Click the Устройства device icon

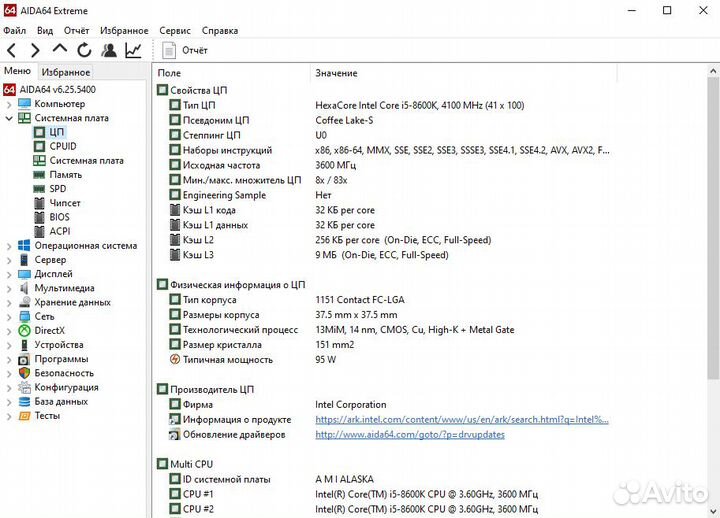(24, 345)
